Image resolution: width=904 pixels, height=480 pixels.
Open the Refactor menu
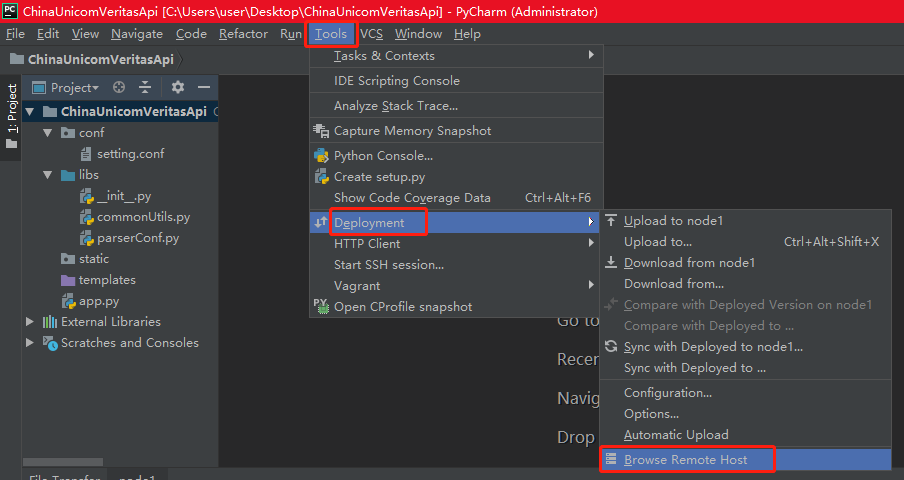[x=243, y=34]
